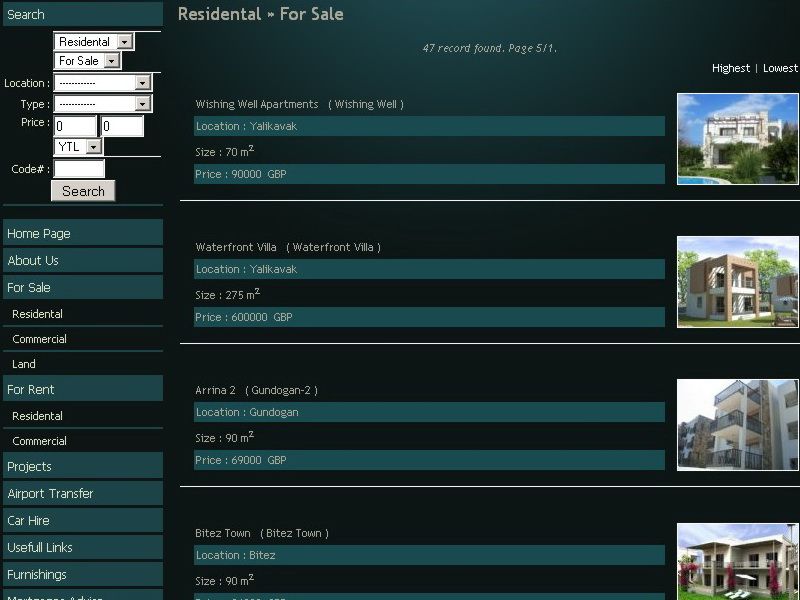Click 'Price : 90000 GBP' row
This screenshot has width=800, height=600.
coord(429,174)
